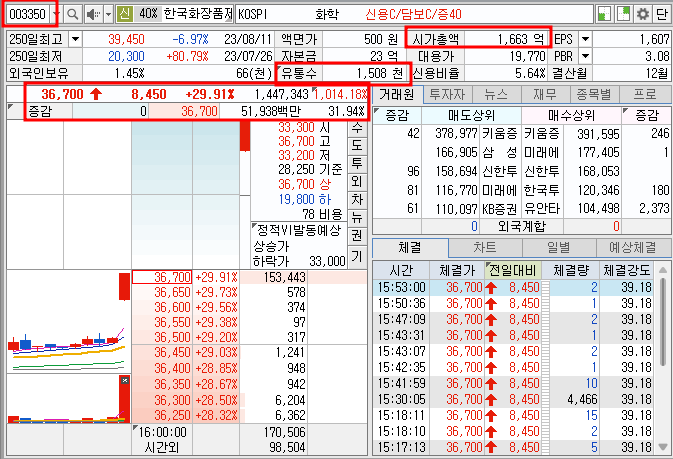Click the speaker sound alert icon

point(93,15)
